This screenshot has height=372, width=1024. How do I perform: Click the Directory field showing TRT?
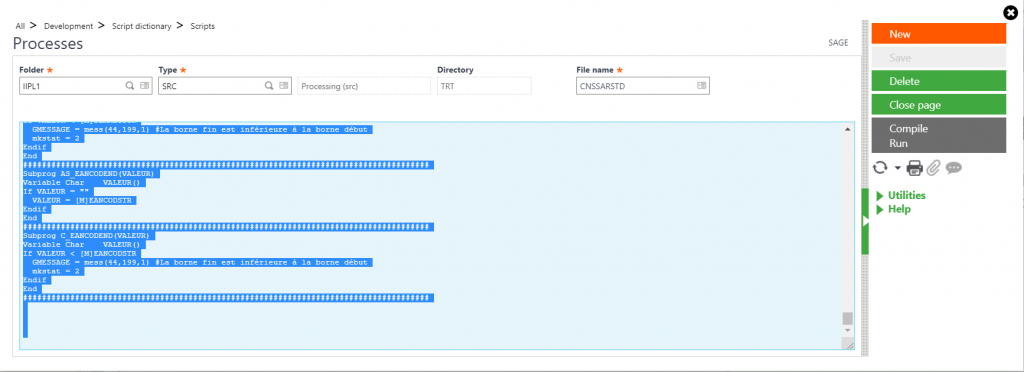(484, 86)
